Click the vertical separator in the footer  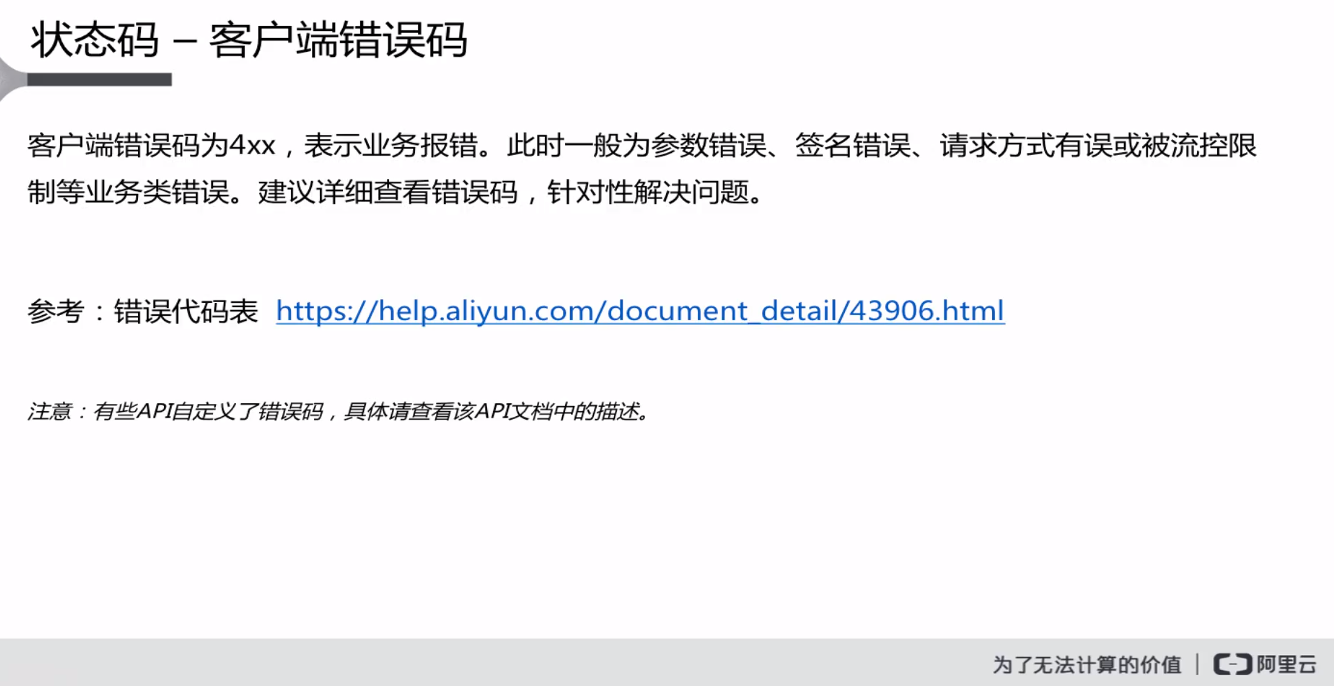tap(1197, 664)
